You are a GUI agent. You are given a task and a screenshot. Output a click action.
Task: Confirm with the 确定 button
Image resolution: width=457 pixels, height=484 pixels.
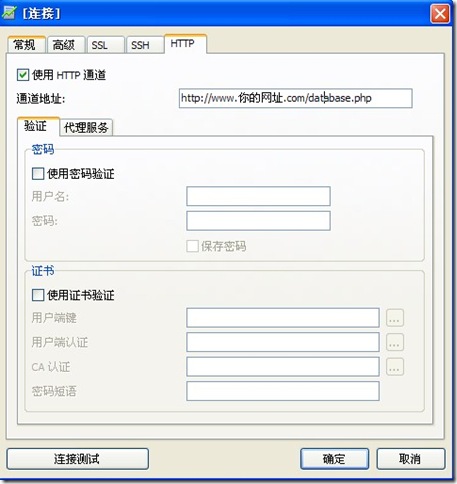click(x=334, y=459)
